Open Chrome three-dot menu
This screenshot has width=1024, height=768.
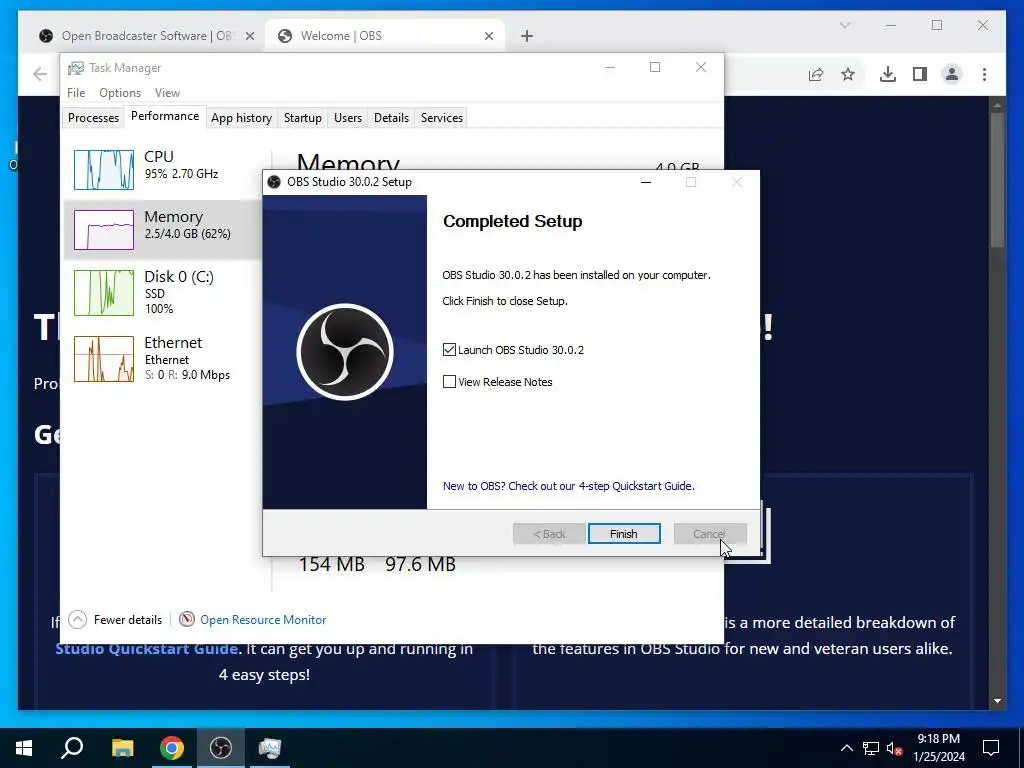(984, 74)
